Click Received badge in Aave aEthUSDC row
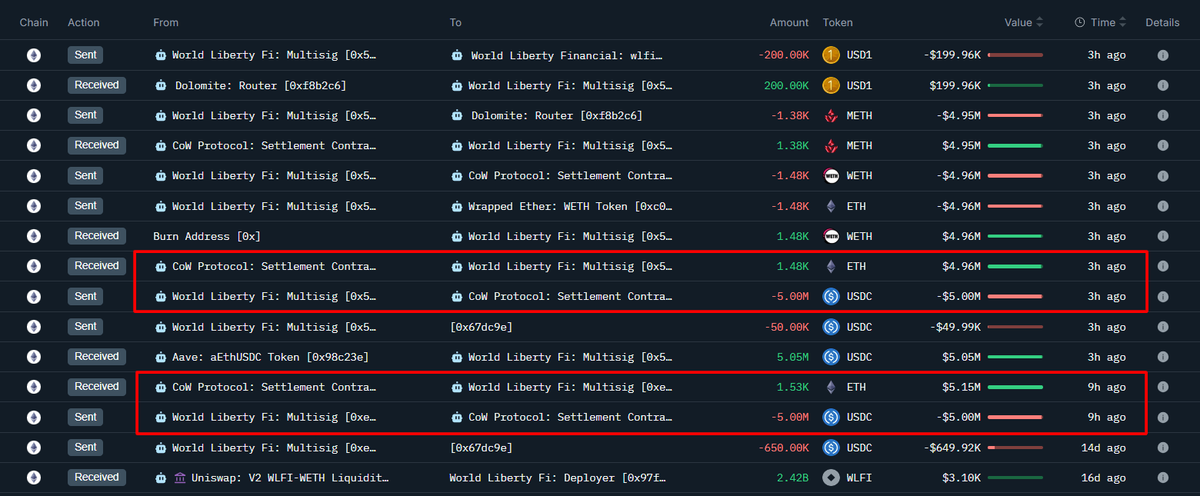This screenshot has height=496, width=1200. (x=97, y=356)
